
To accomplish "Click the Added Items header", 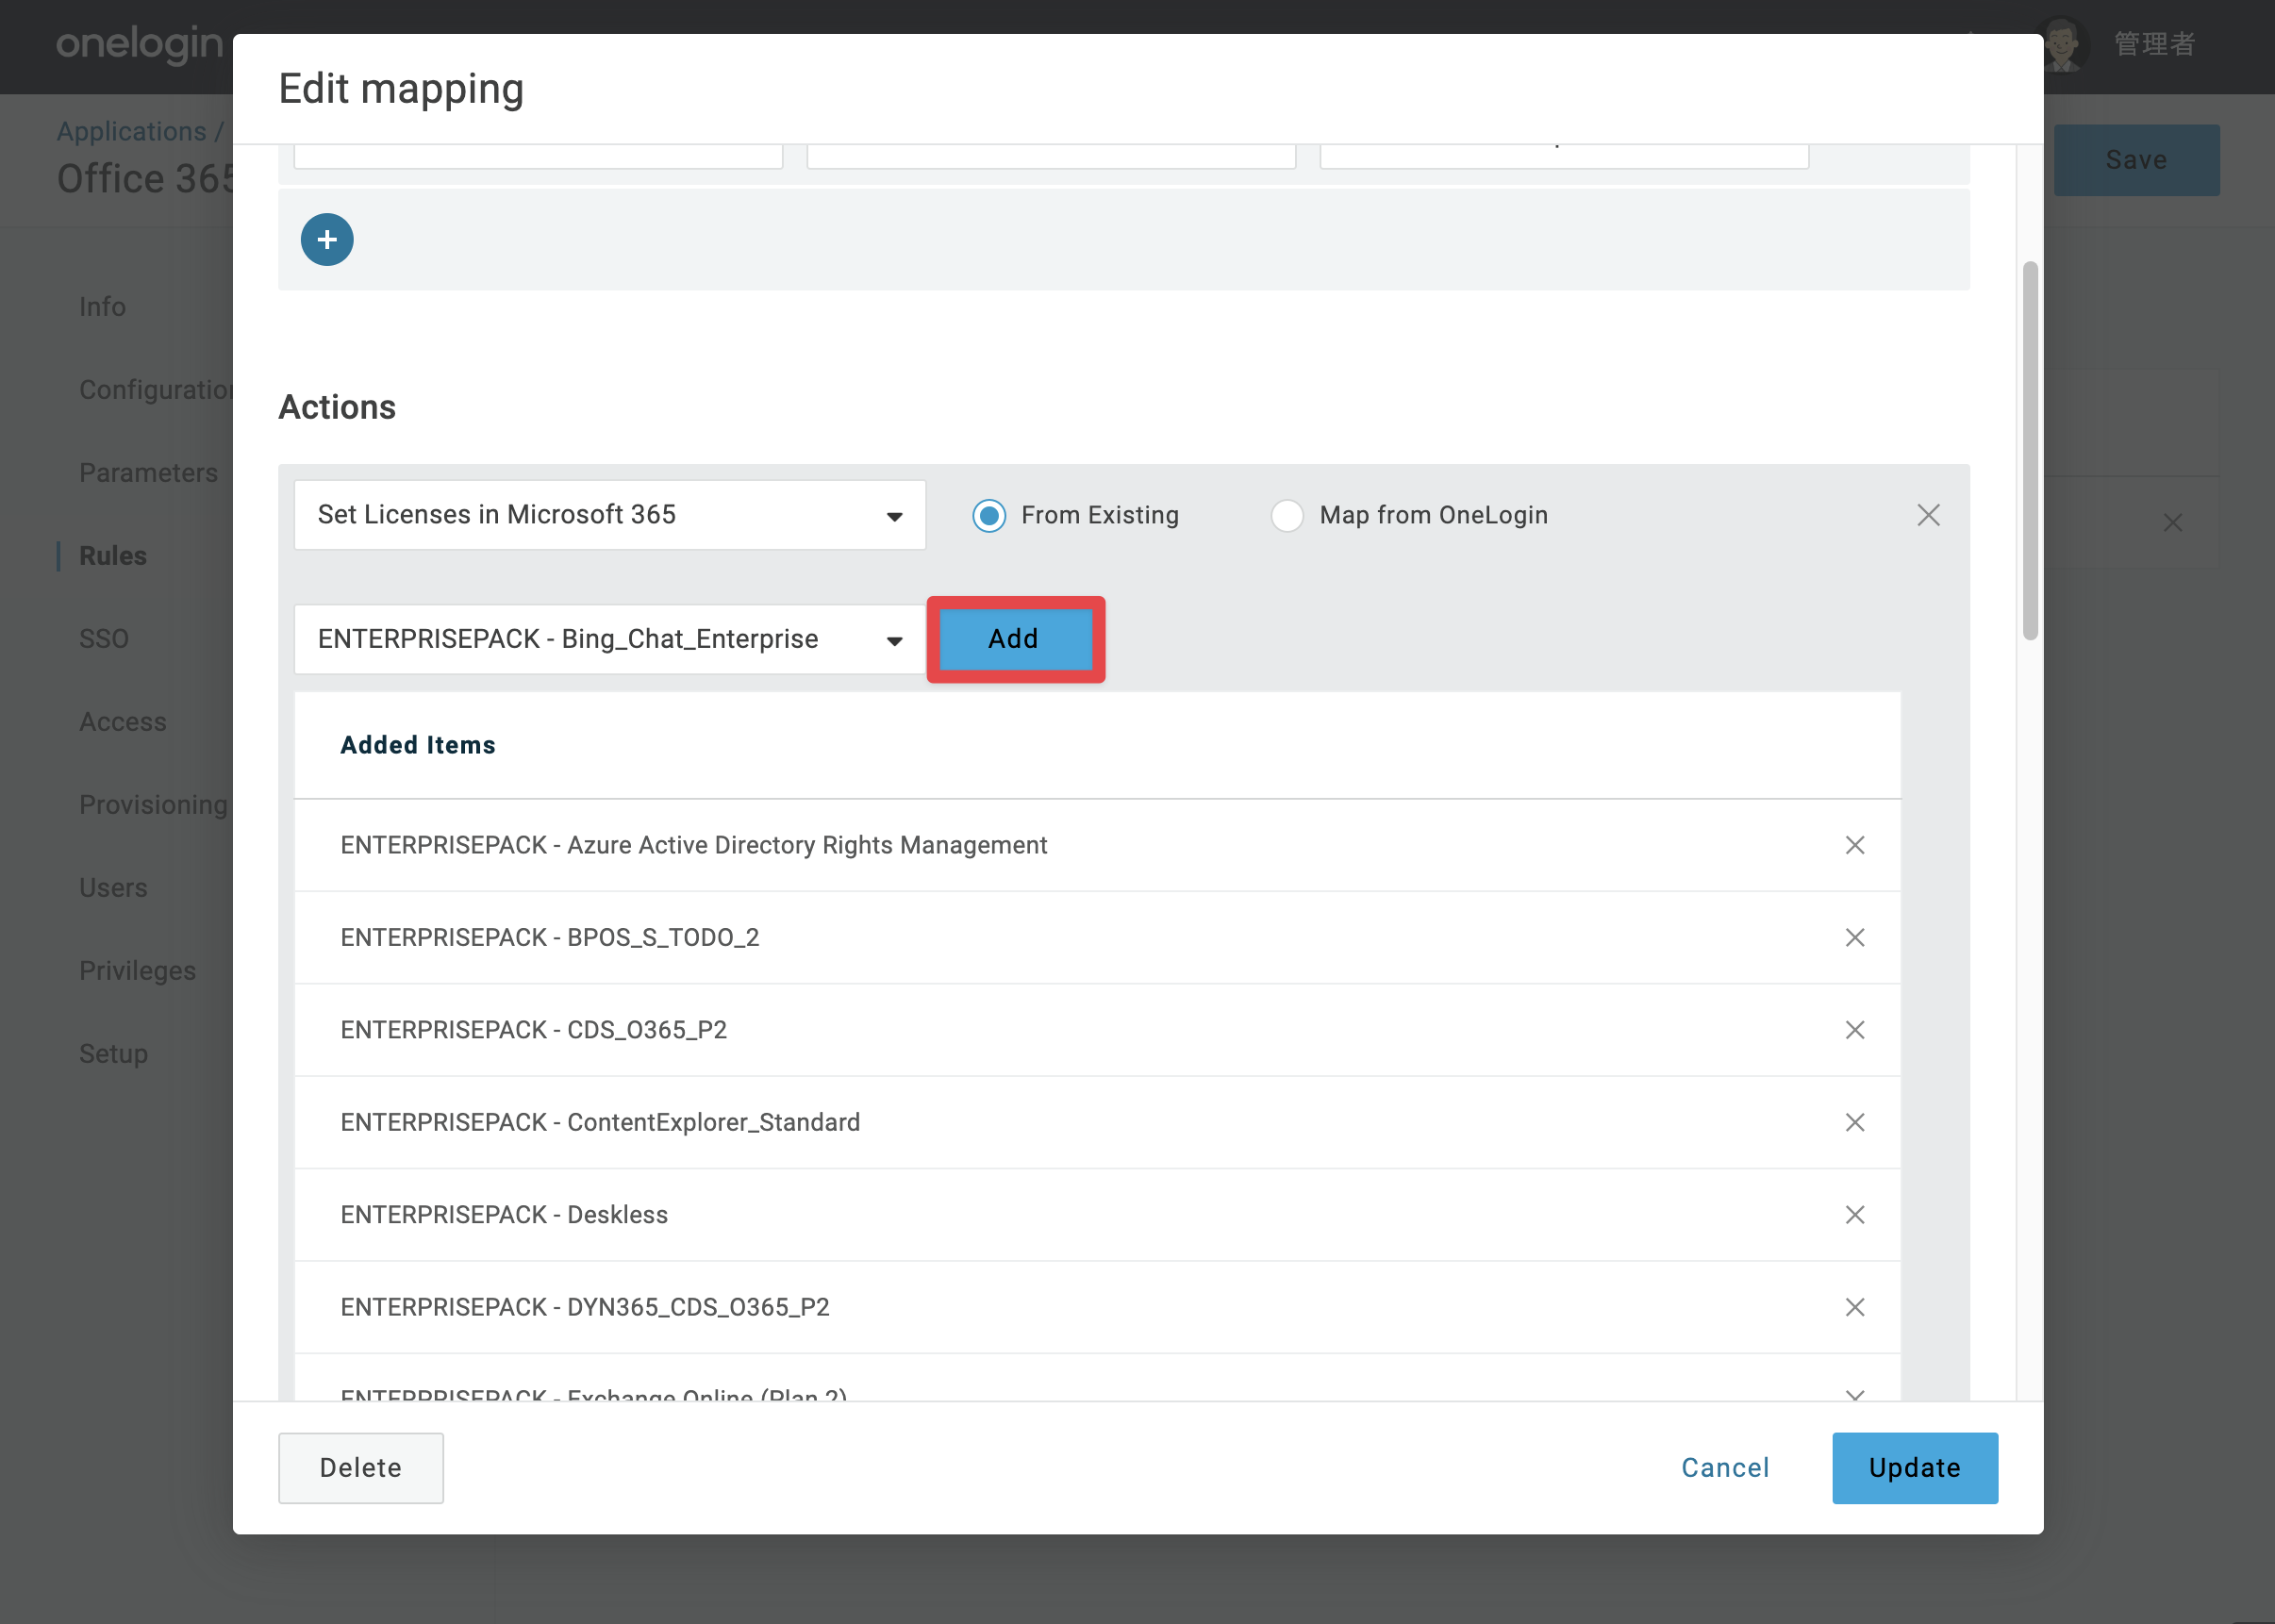I will [417, 745].
